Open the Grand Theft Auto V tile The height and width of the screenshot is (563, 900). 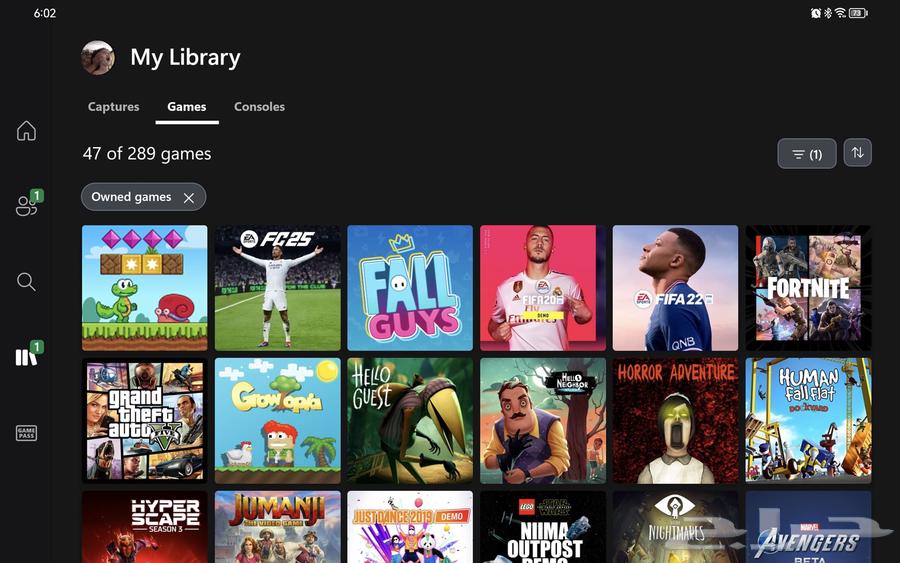point(145,421)
